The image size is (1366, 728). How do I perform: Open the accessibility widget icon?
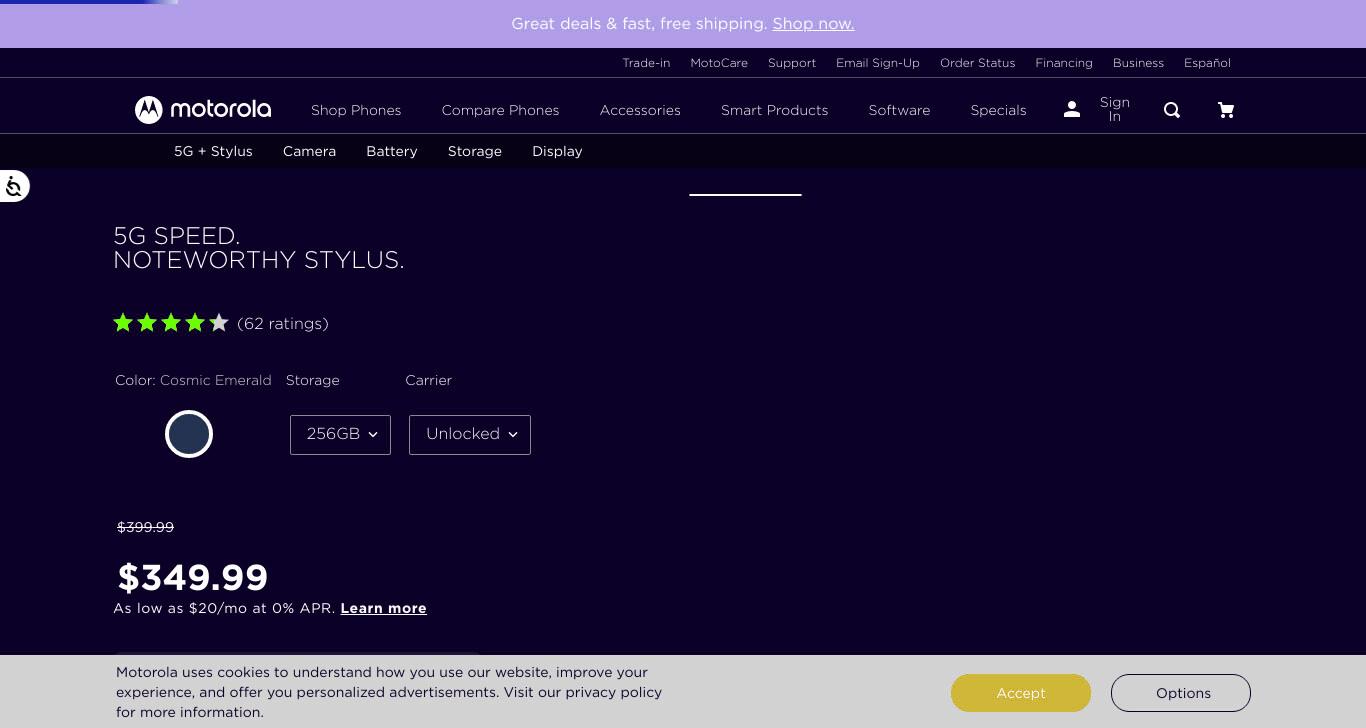click(14, 186)
